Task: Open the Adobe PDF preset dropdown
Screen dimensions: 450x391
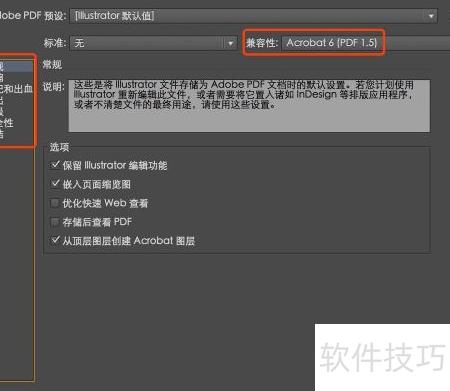Action: click(253, 16)
